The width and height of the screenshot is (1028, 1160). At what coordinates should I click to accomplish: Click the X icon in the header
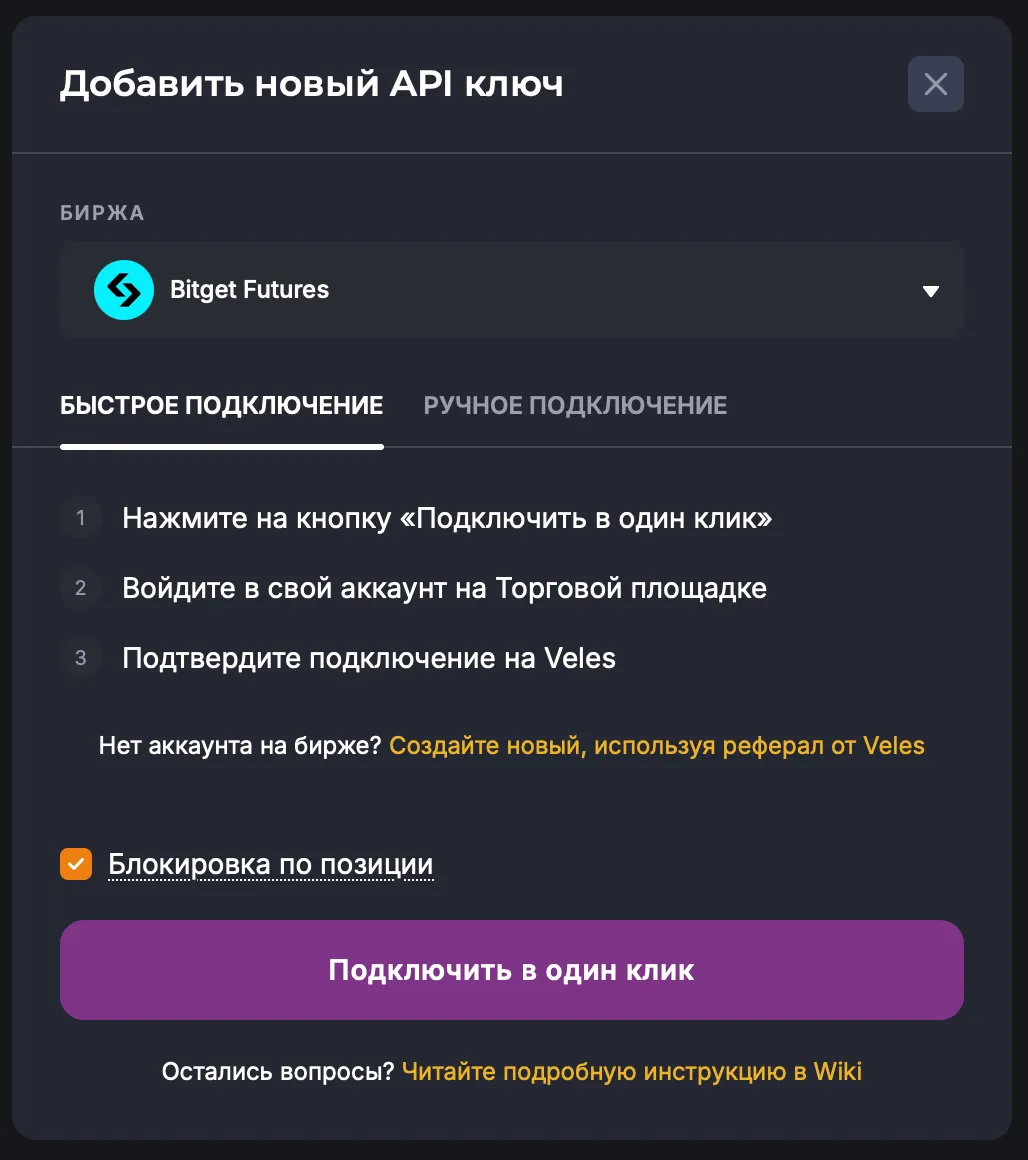pyautogui.click(x=935, y=84)
